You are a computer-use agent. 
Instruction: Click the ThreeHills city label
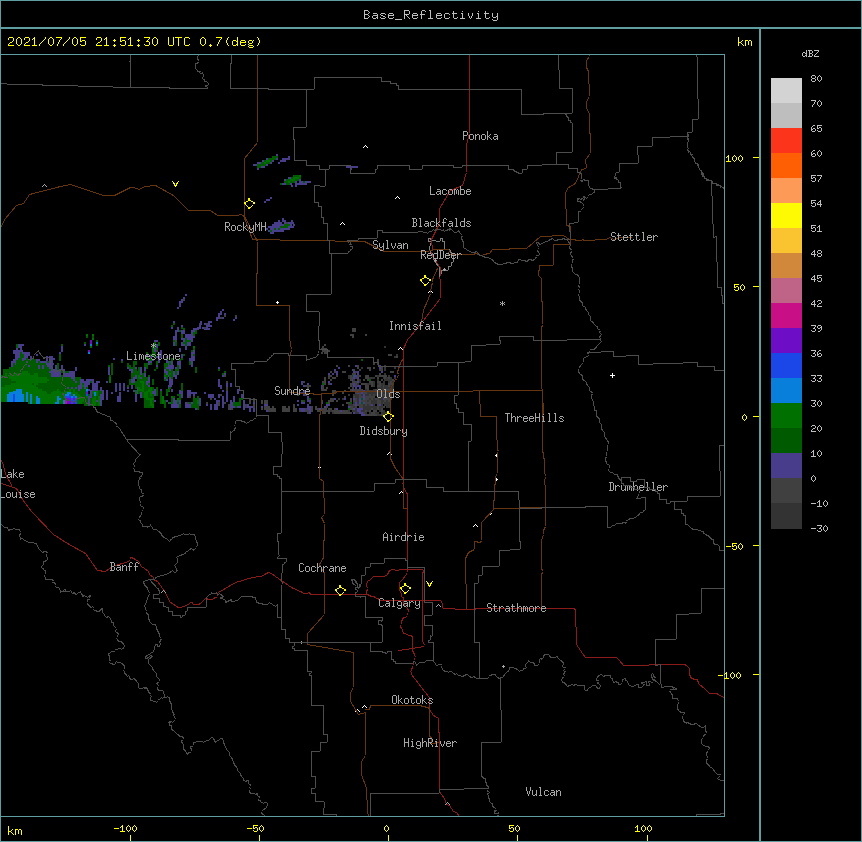(534, 418)
